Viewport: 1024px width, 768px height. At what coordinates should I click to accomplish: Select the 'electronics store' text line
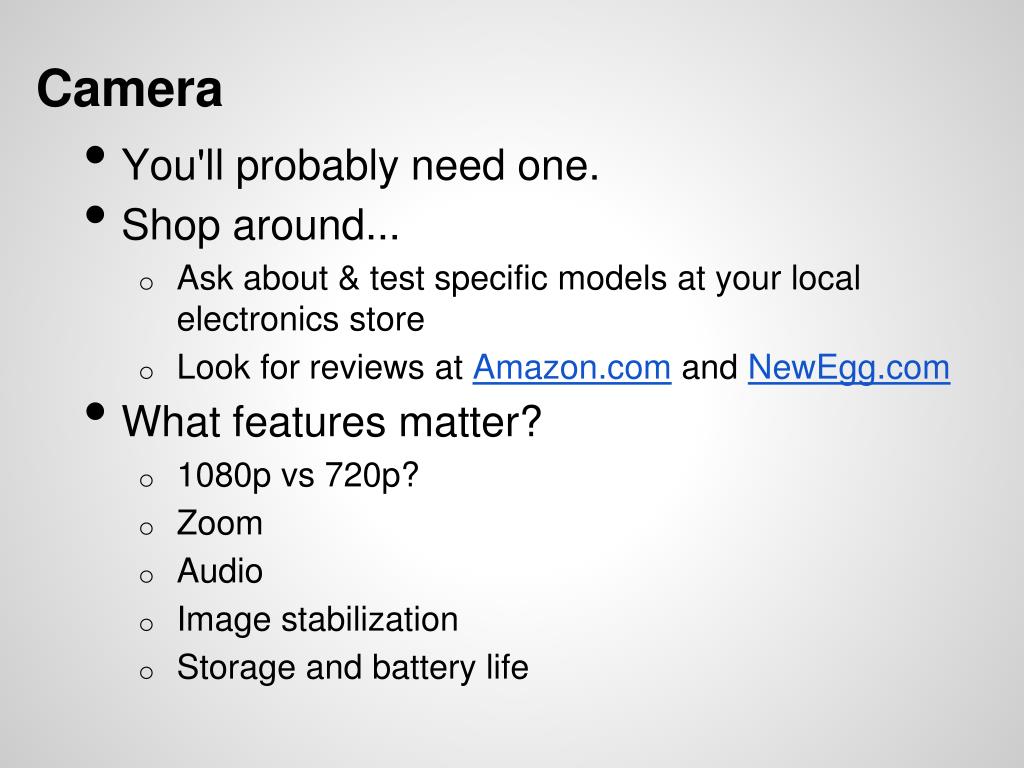coord(300,320)
